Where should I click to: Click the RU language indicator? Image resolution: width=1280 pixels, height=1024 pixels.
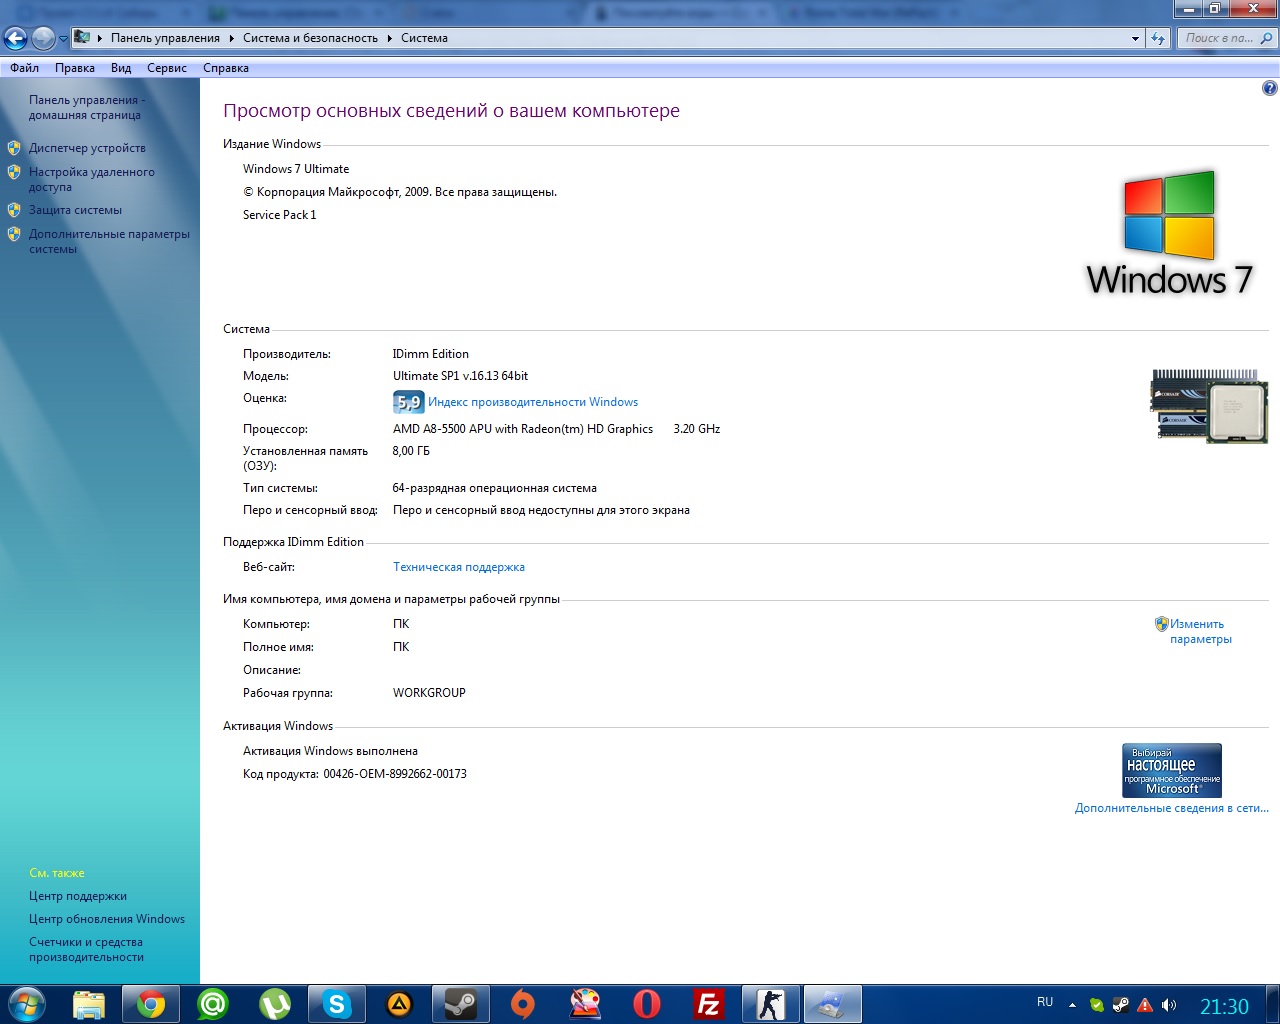point(1045,1002)
